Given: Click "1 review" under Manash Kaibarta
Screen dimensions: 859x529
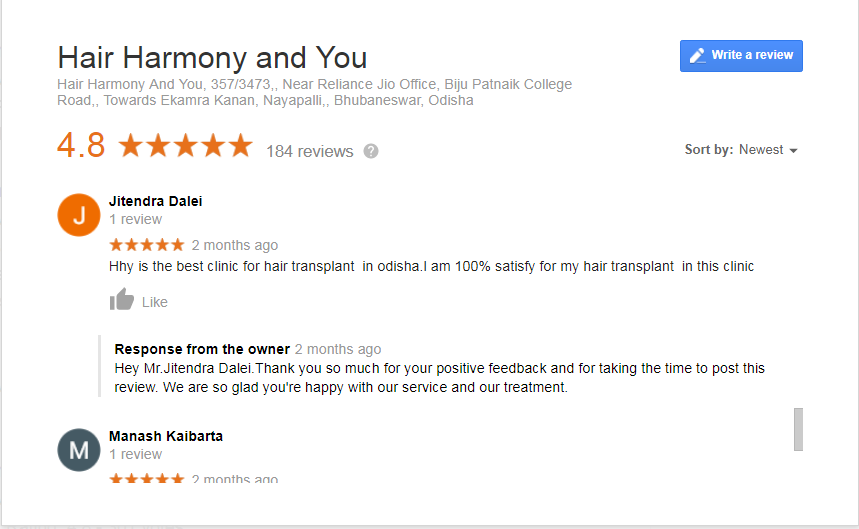Looking at the screenshot, I should [135, 454].
